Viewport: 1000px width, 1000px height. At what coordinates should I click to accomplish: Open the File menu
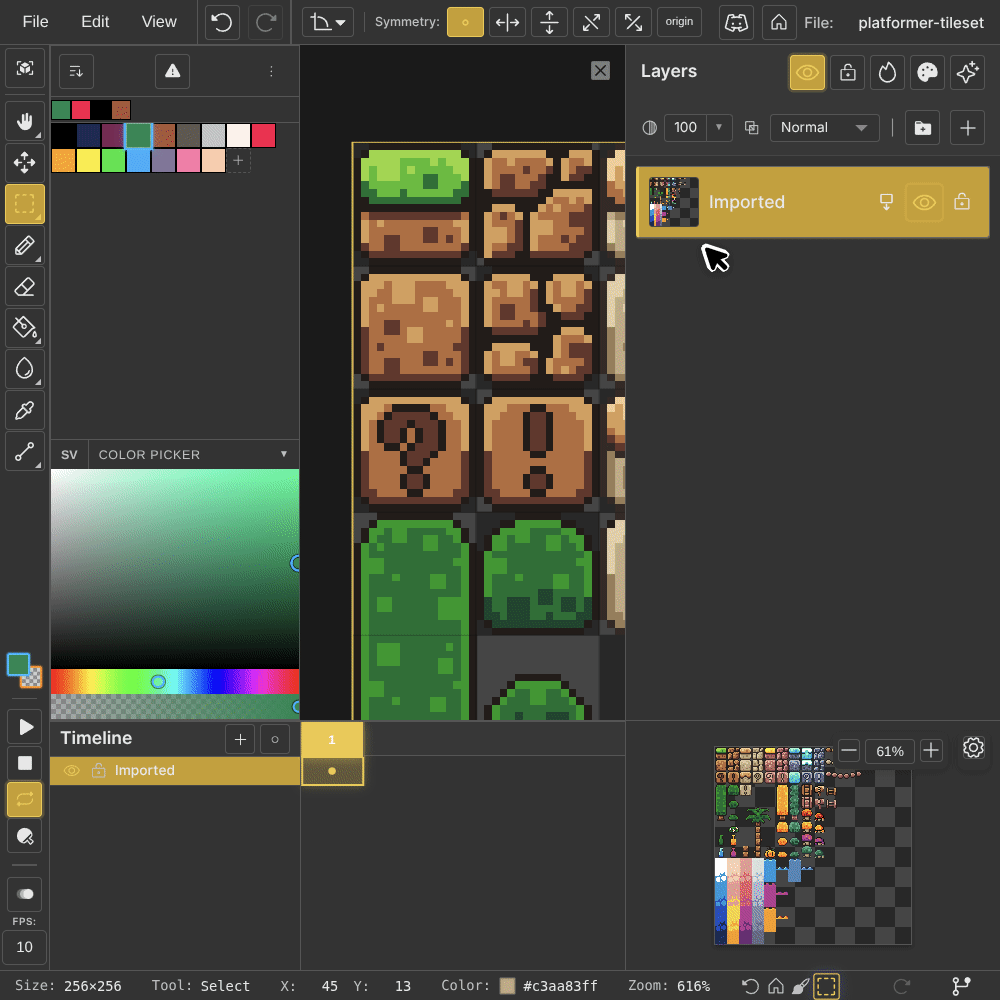point(35,22)
